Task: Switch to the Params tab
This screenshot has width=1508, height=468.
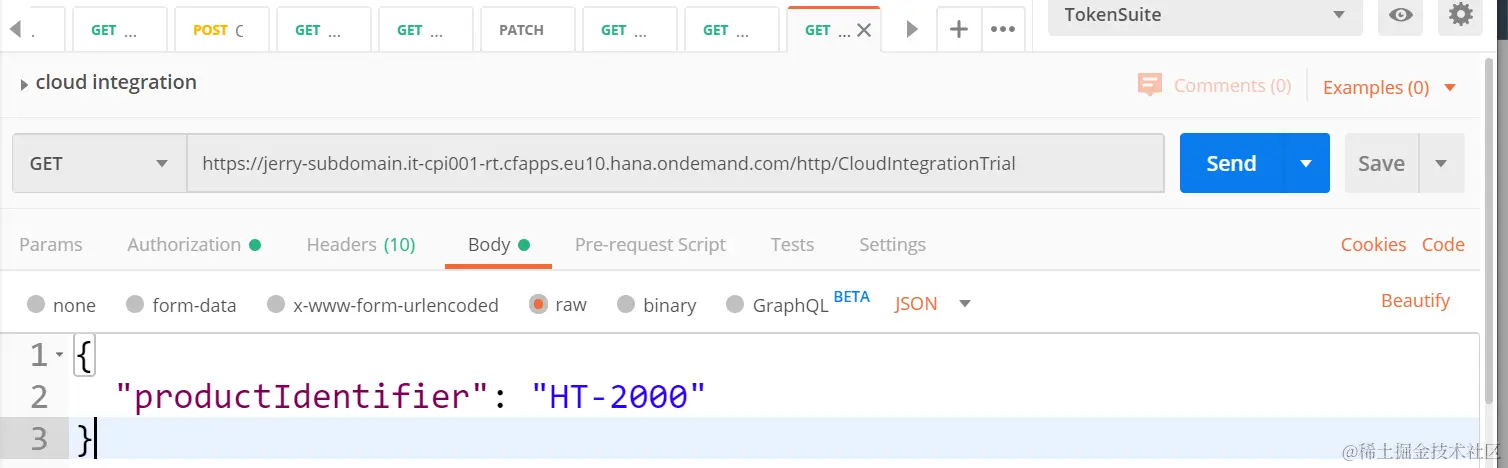Action: (51, 245)
